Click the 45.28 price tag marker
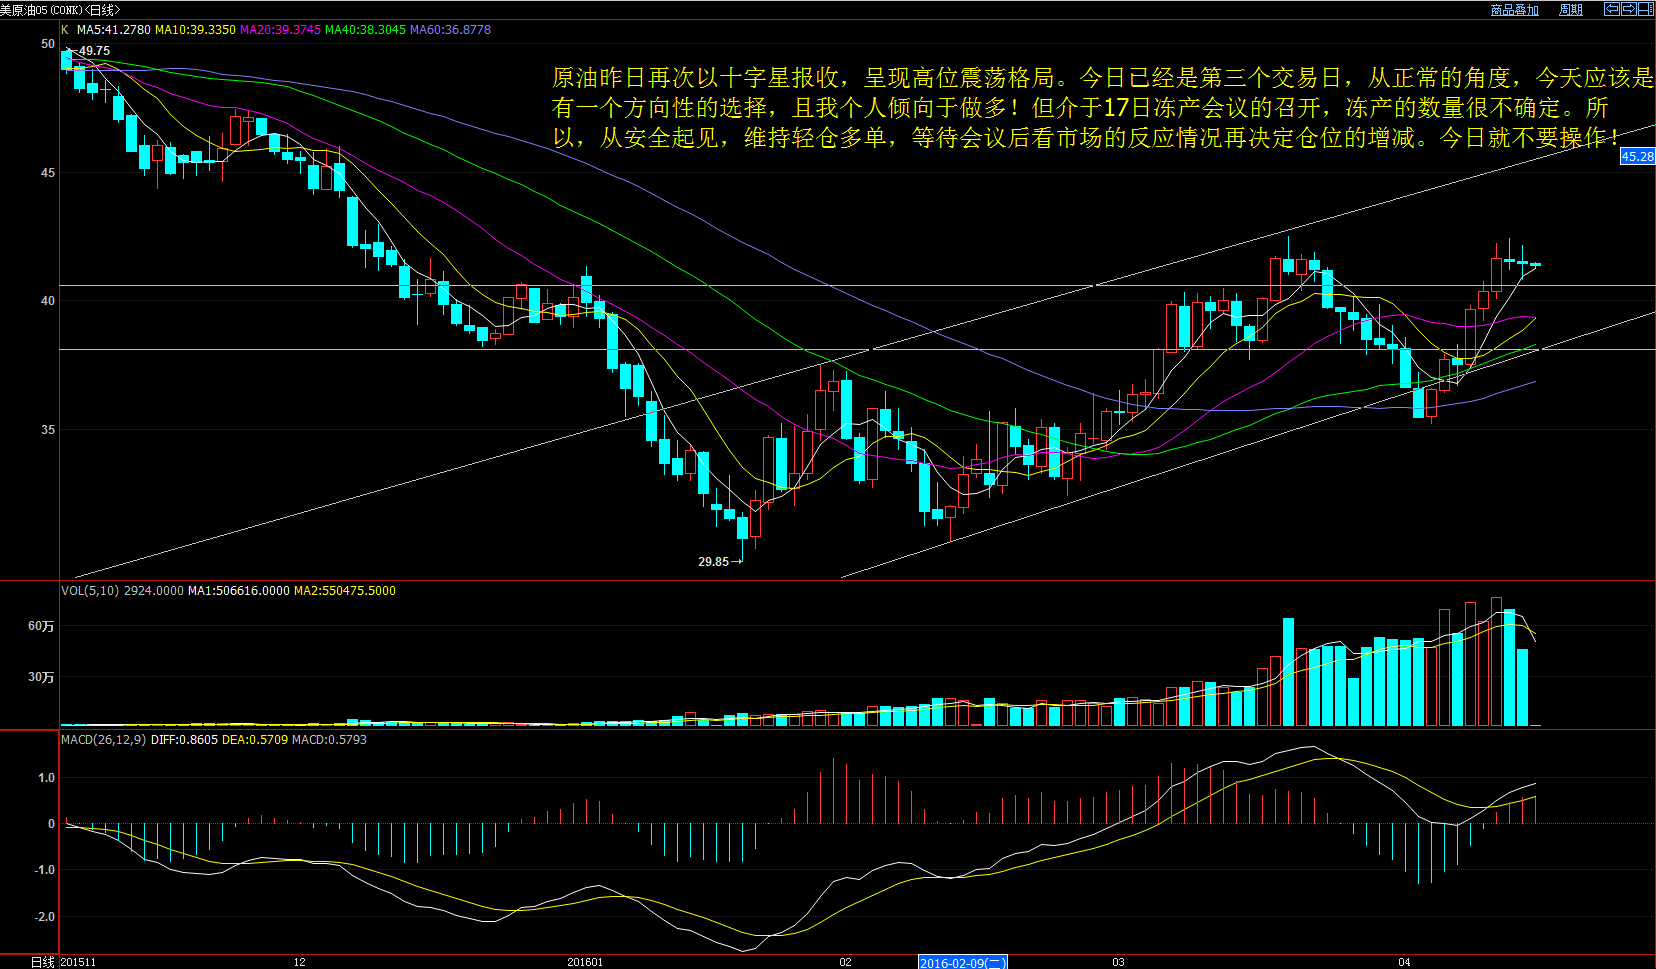The image size is (1656, 969). point(1637,156)
